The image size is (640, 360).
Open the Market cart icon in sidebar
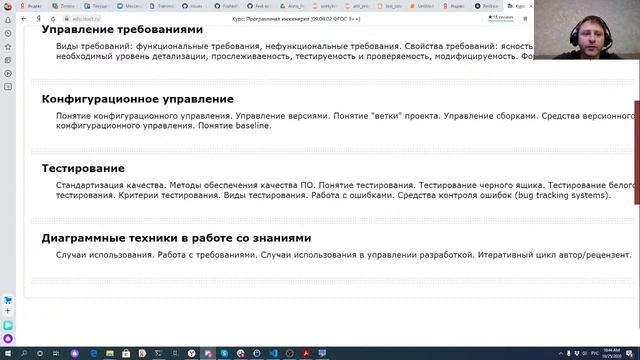point(8,300)
